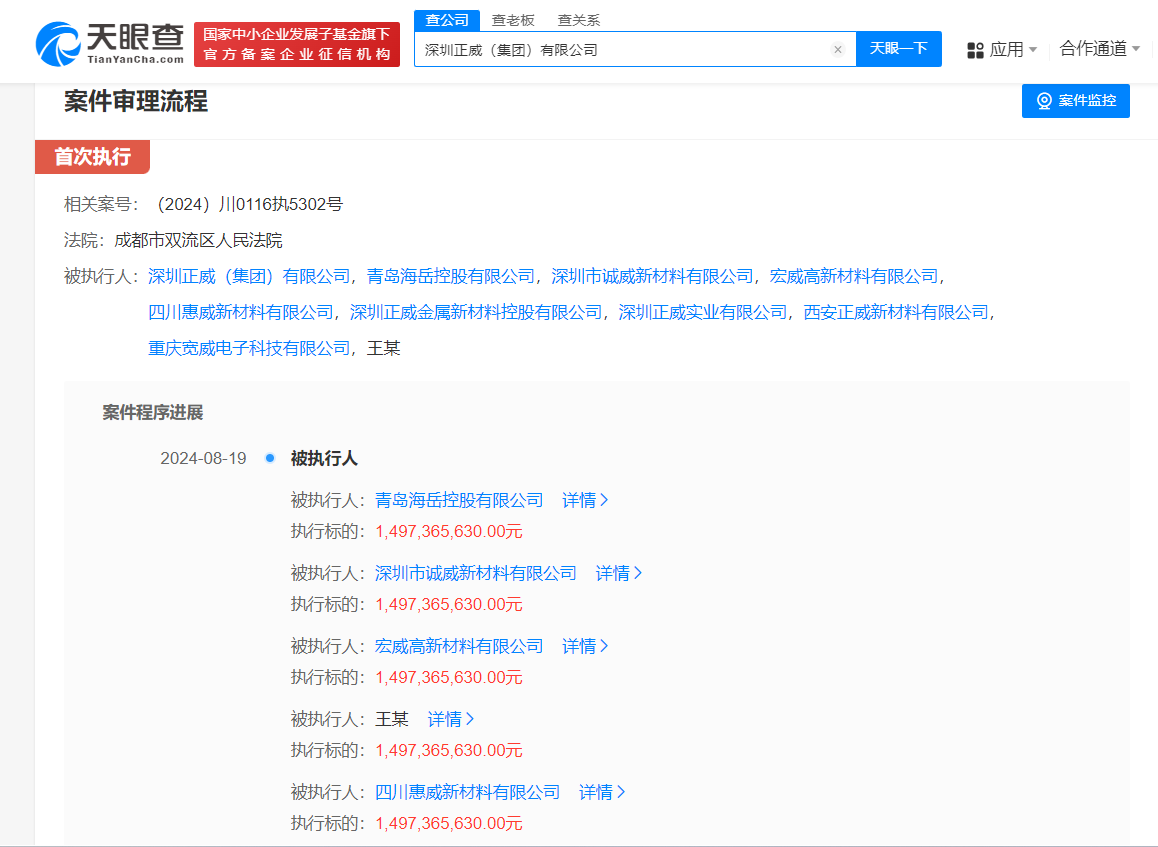Click the 国家中小企业发展子基金旗下 red banner
The width and height of the screenshot is (1158, 847).
[296, 44]
